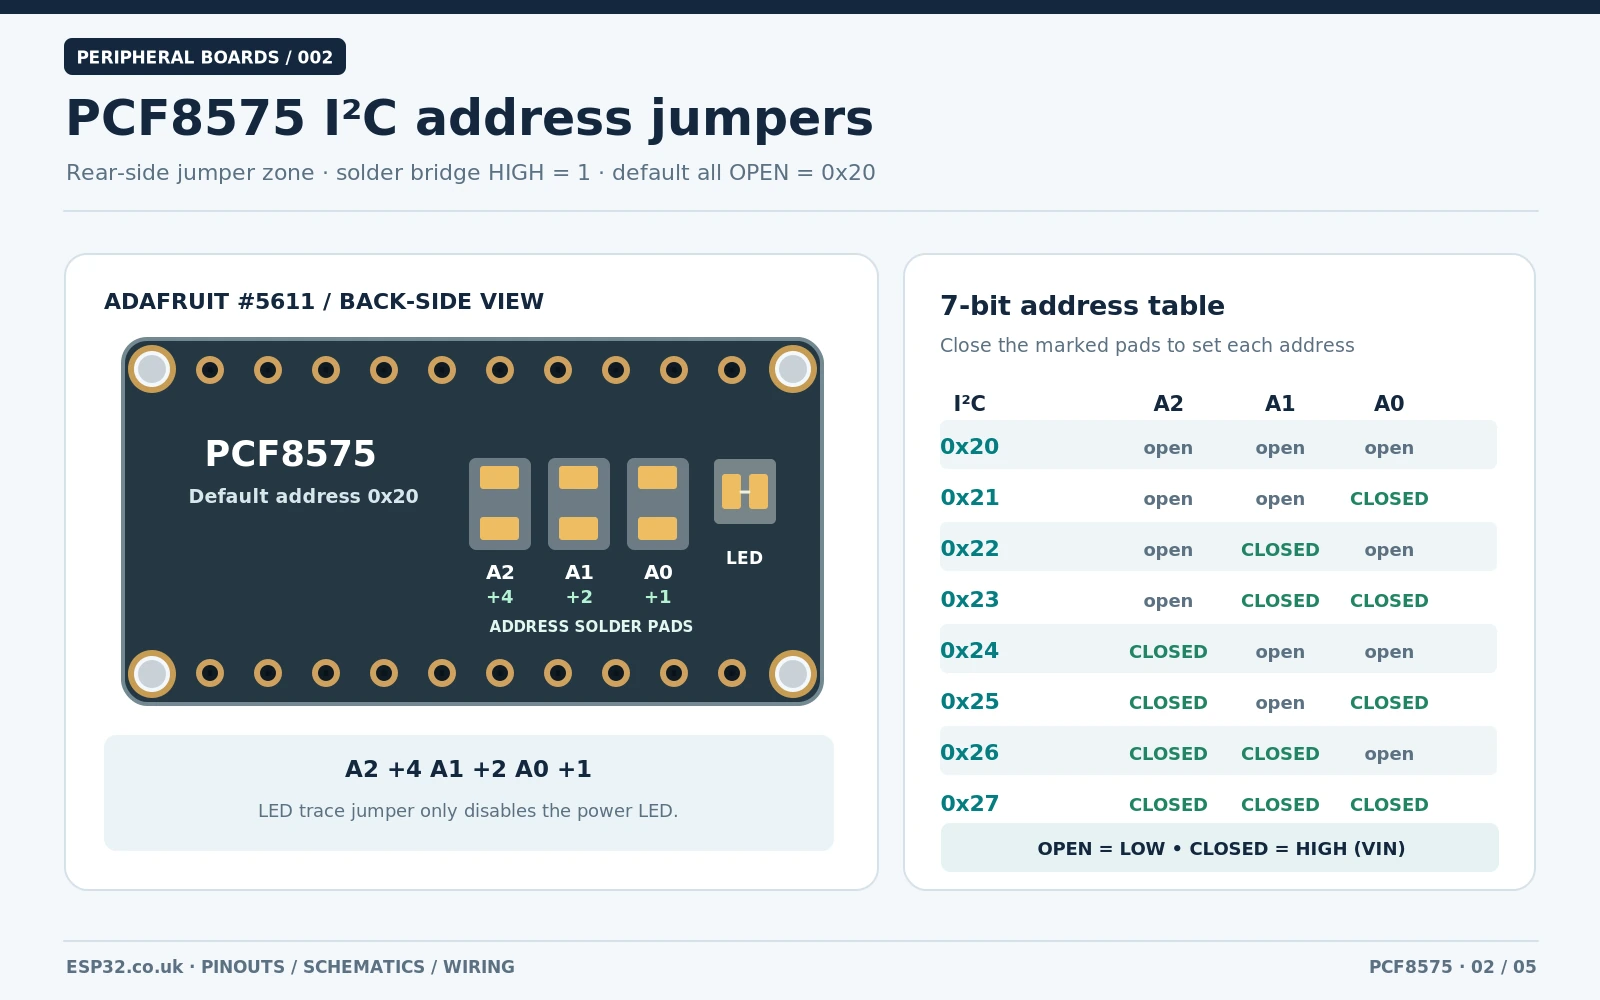Viewport: 1600px width, 1000px height.
Task: Click the A2 column header
Action: tap(1168, 403)
